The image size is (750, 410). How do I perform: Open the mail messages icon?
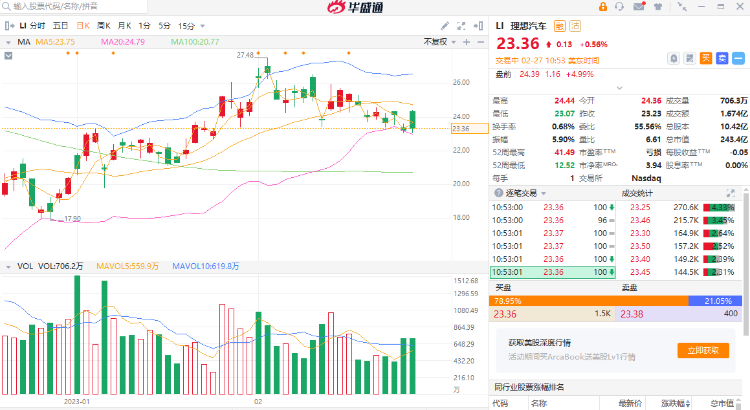tap(638, 8)
